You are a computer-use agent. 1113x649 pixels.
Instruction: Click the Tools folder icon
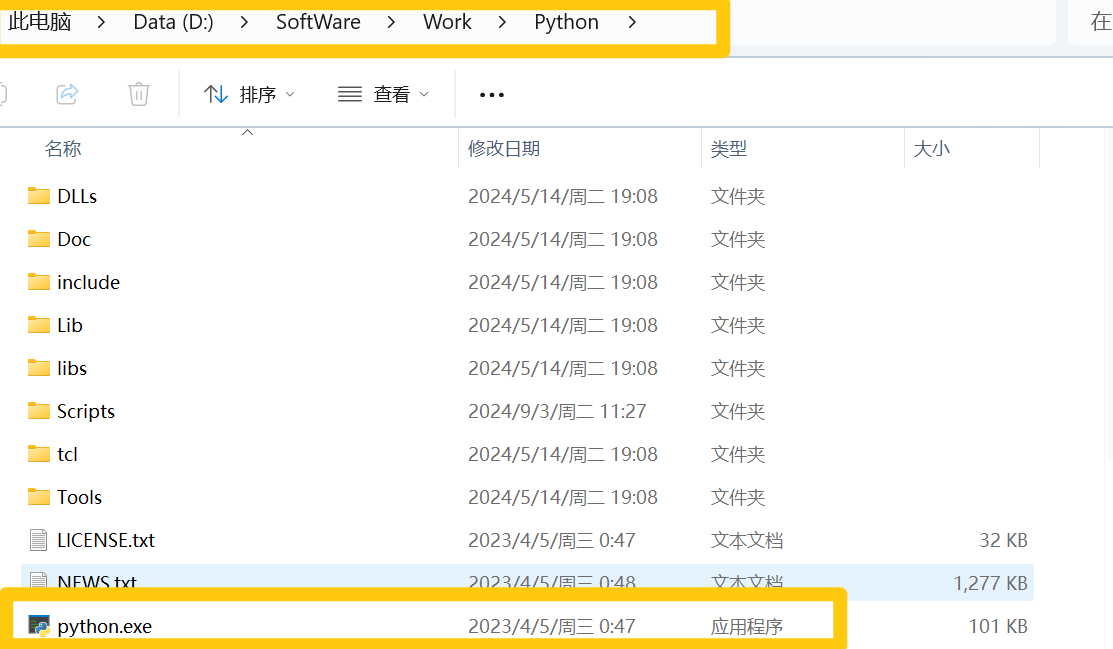[39, 496]
